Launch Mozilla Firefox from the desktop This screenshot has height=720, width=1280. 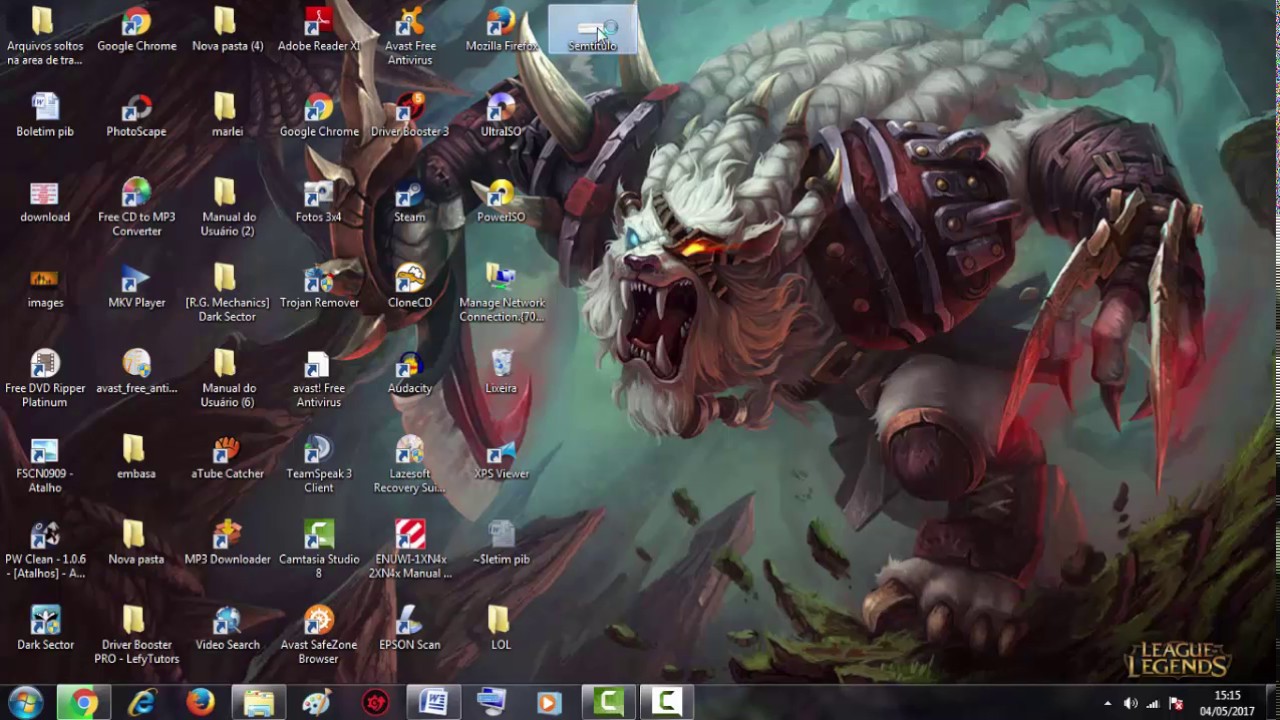(501, 30)
